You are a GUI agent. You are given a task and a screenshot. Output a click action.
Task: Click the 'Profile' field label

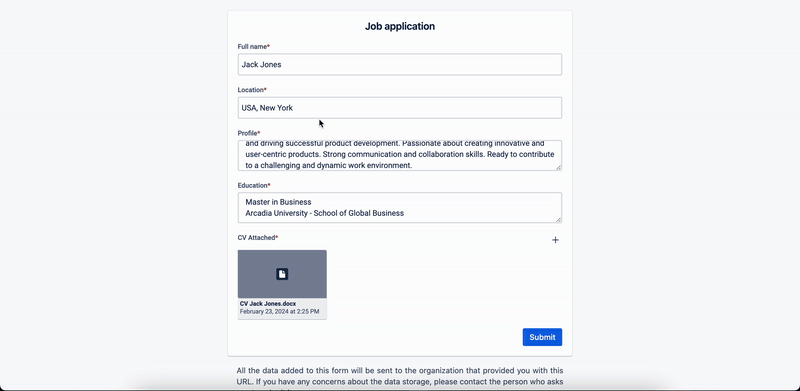click(249, 133)
